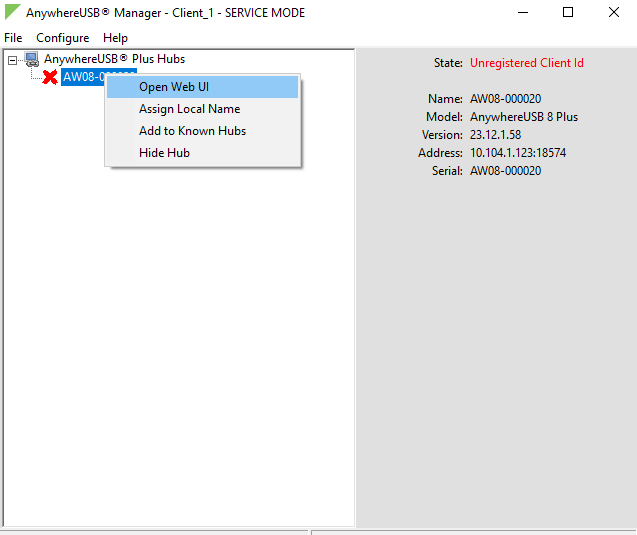637x535 pixels.
Task: Click the Serial value AW08-000020
Action: pyautogui.click(x=505, y=171)
